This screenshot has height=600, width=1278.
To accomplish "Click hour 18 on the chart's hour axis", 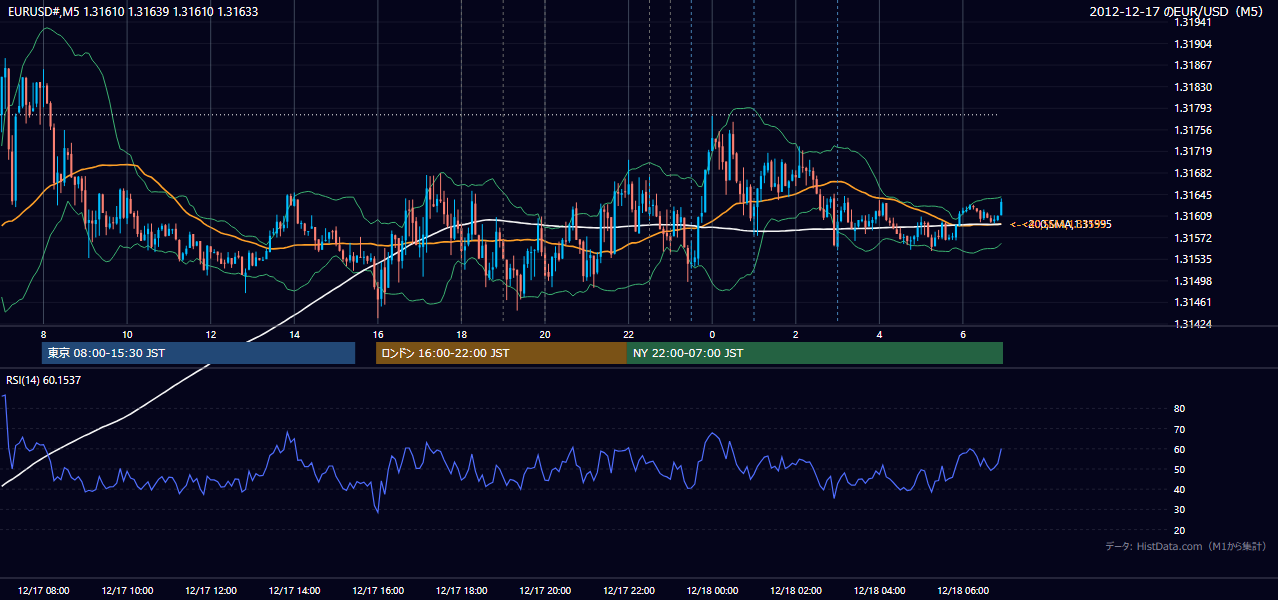I will point(462,334).
